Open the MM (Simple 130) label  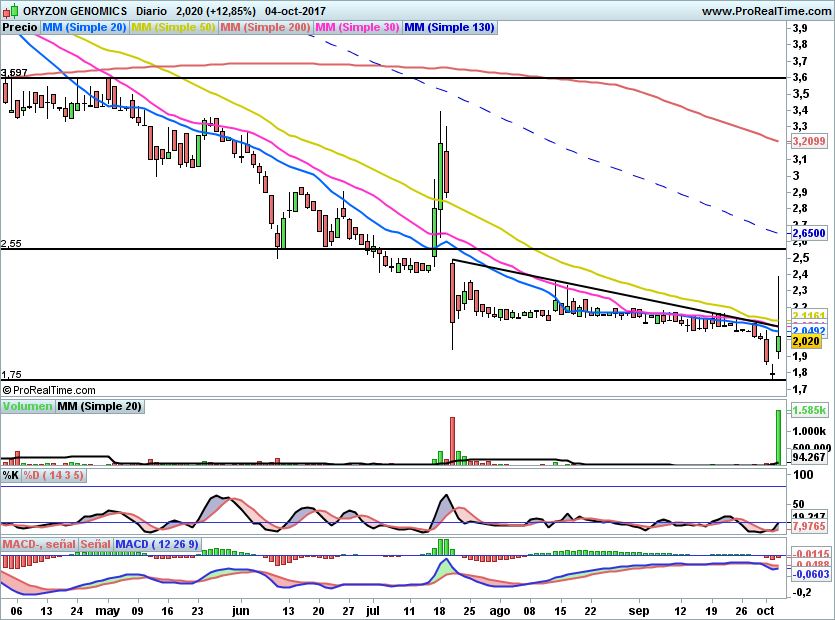click(x=450, y=27)
